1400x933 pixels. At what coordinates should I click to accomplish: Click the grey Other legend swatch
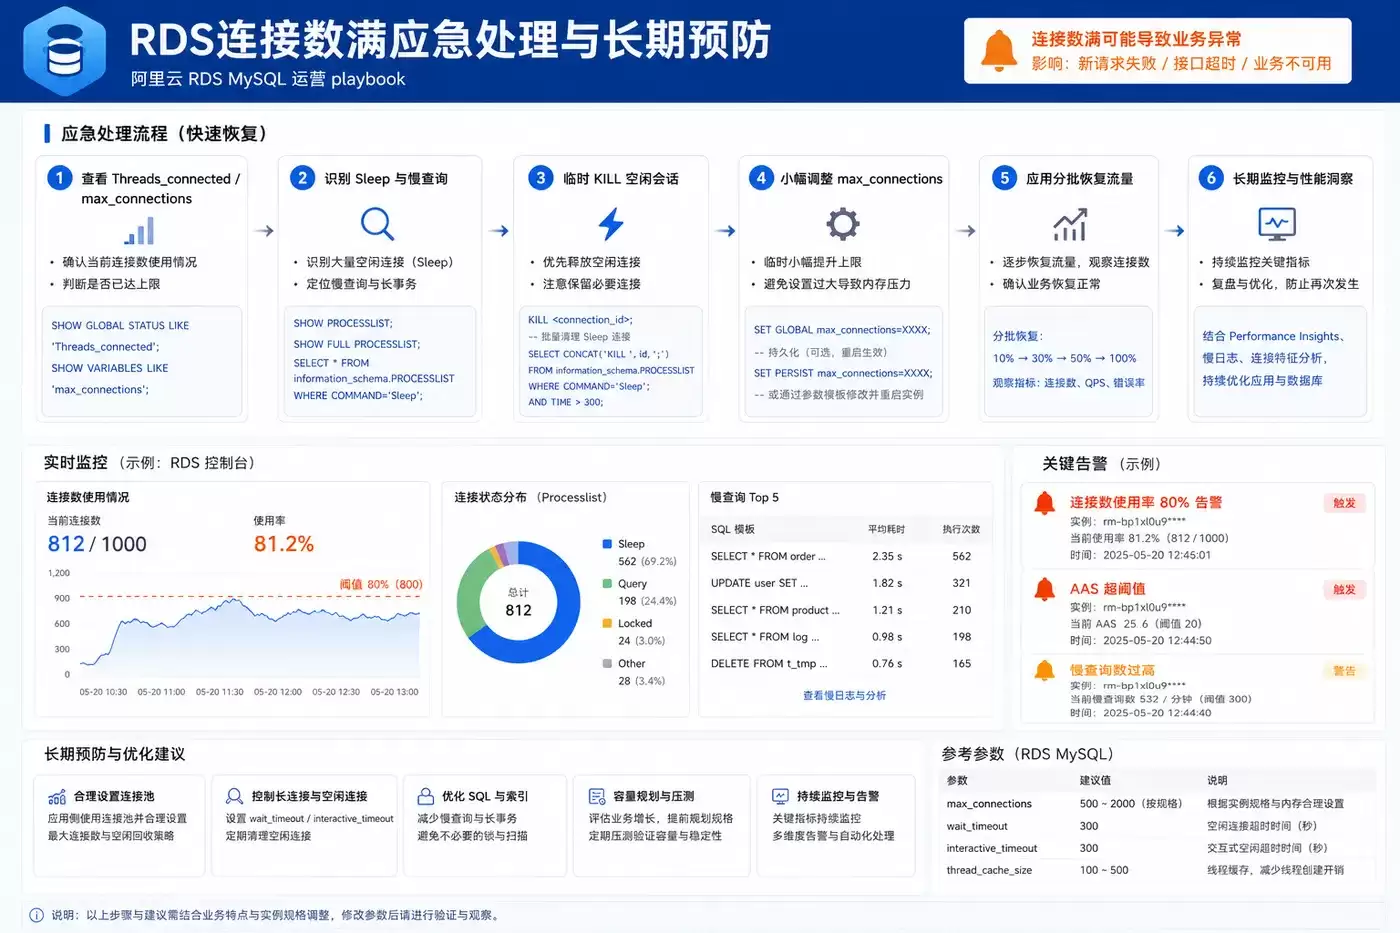coord(607,663)
